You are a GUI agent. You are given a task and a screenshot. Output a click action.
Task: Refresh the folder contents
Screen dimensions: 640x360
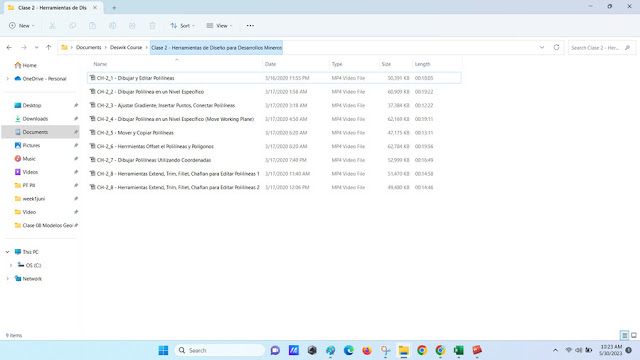pyautogui.click(x=556, y=47)
